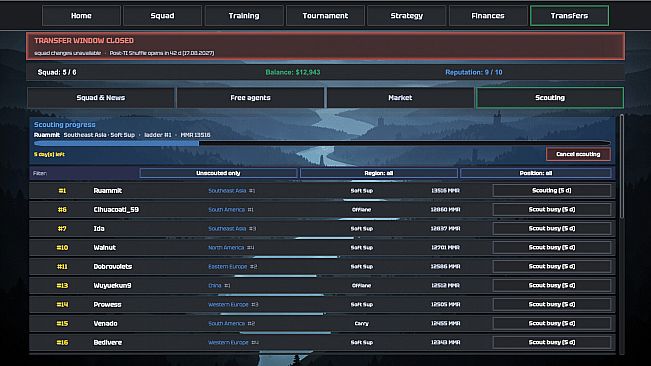Click Scout busy button for Prowess
Screen dimensions: 651x366
tap(552, 305)
